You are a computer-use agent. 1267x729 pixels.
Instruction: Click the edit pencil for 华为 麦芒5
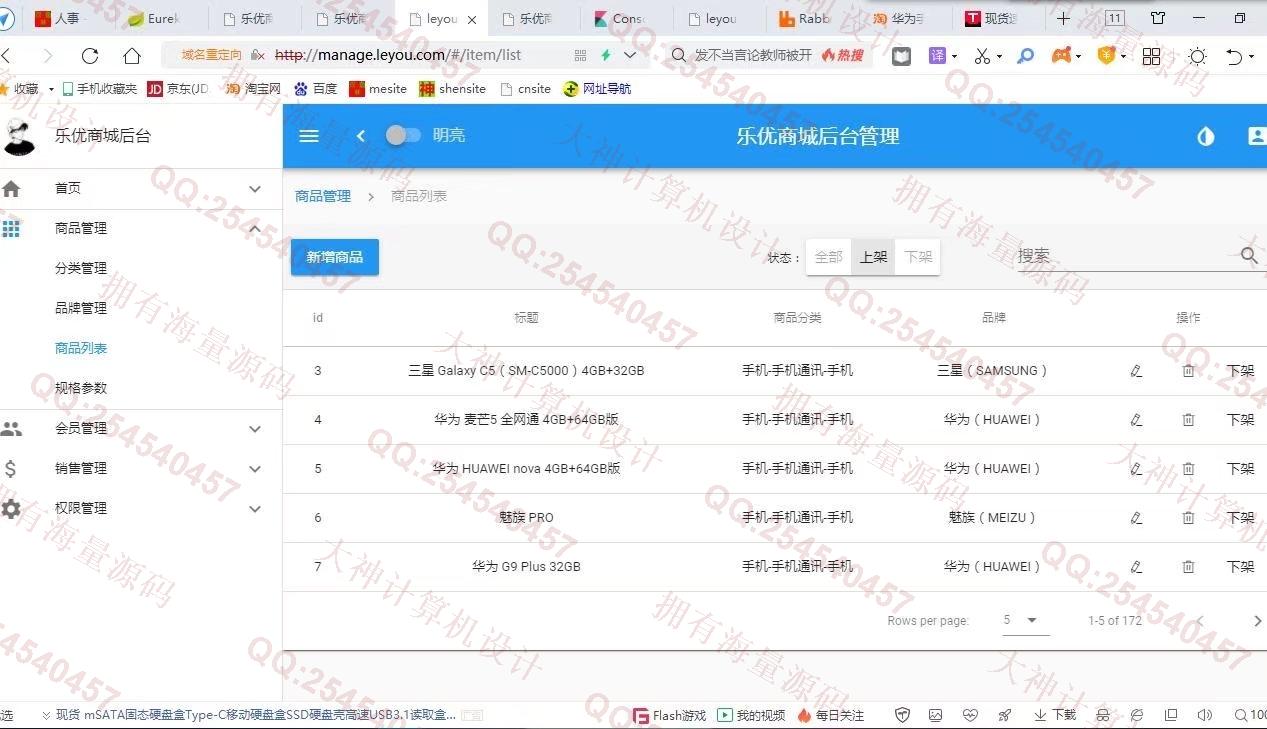tap(1136, 420)
